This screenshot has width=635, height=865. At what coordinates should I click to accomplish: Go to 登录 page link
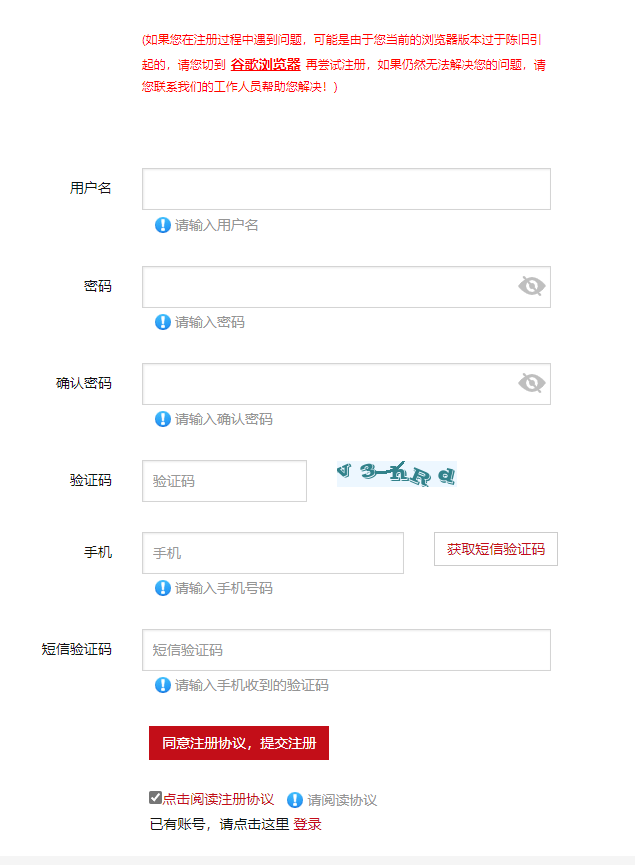[307, 825]
